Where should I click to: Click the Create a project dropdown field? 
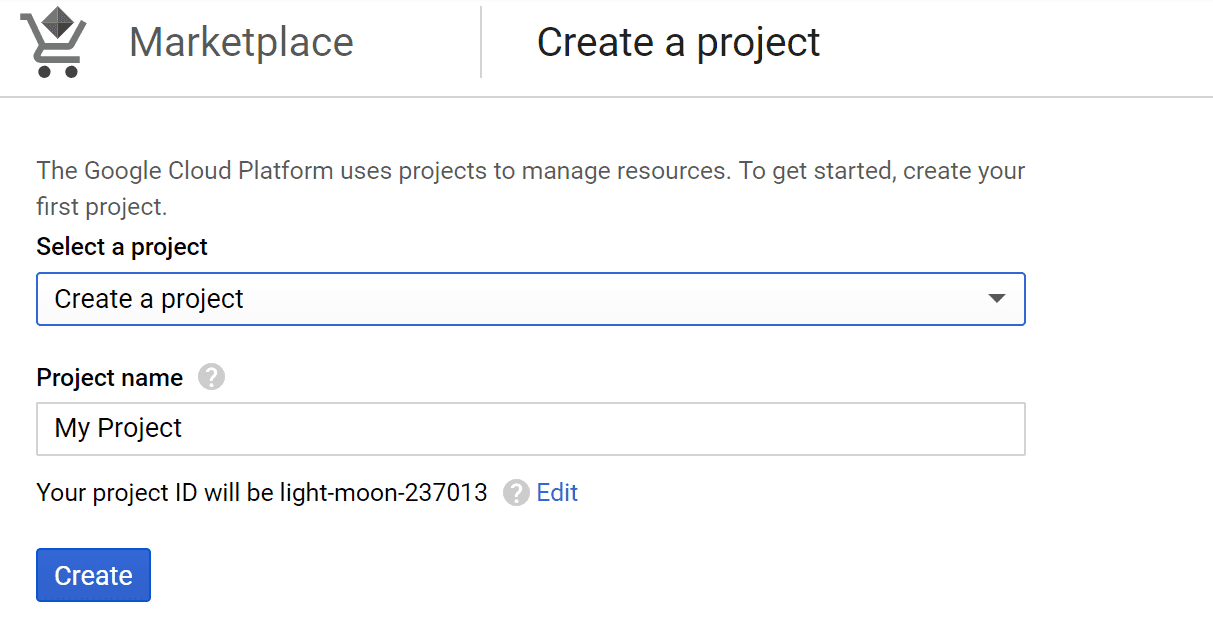pos(530,298)
